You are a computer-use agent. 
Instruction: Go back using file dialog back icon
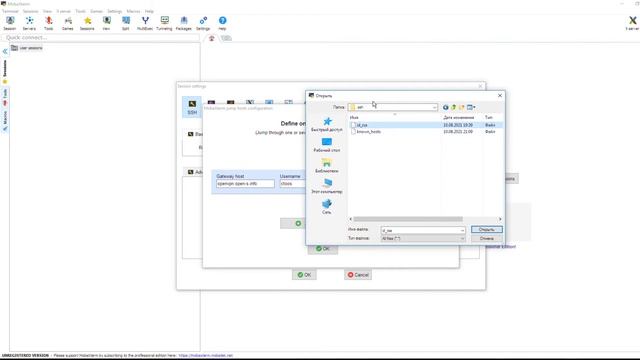click(x=445, y=107)
